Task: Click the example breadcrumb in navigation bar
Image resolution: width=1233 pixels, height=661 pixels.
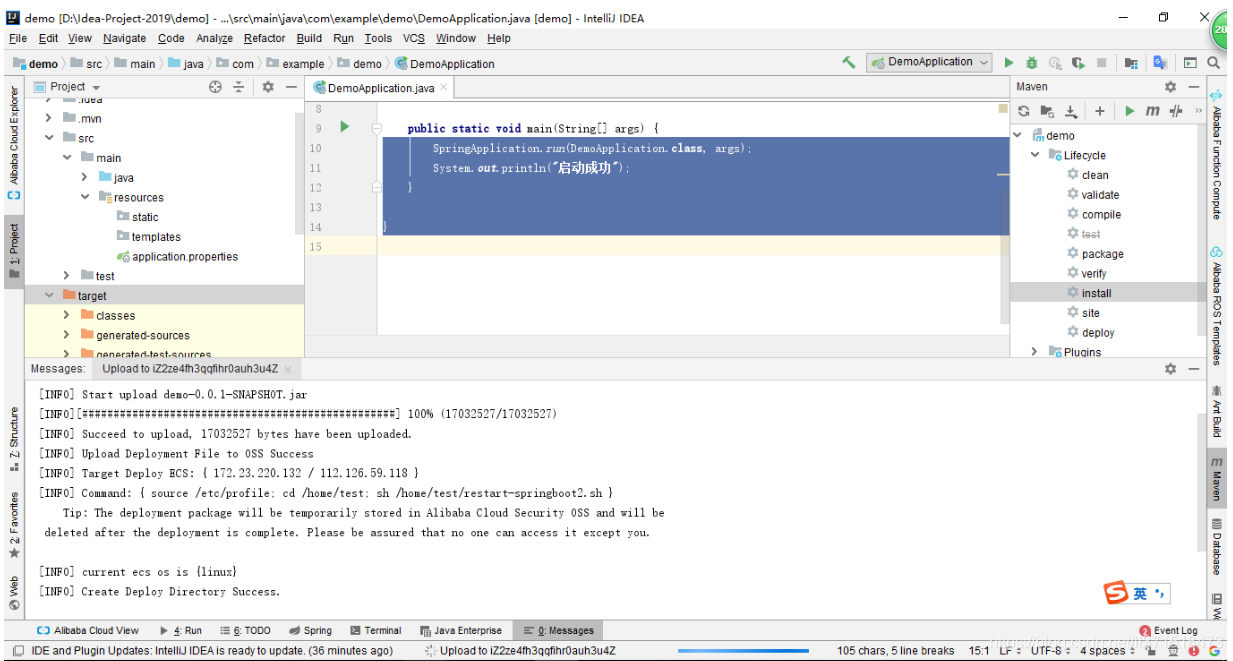Action: click(302, 63)
